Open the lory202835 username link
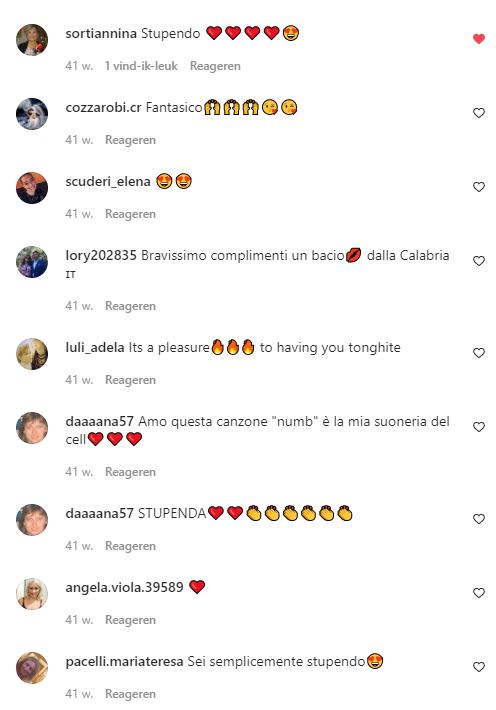Image resolution: width=496 pixels, height=710 pixels. point(101,255)
